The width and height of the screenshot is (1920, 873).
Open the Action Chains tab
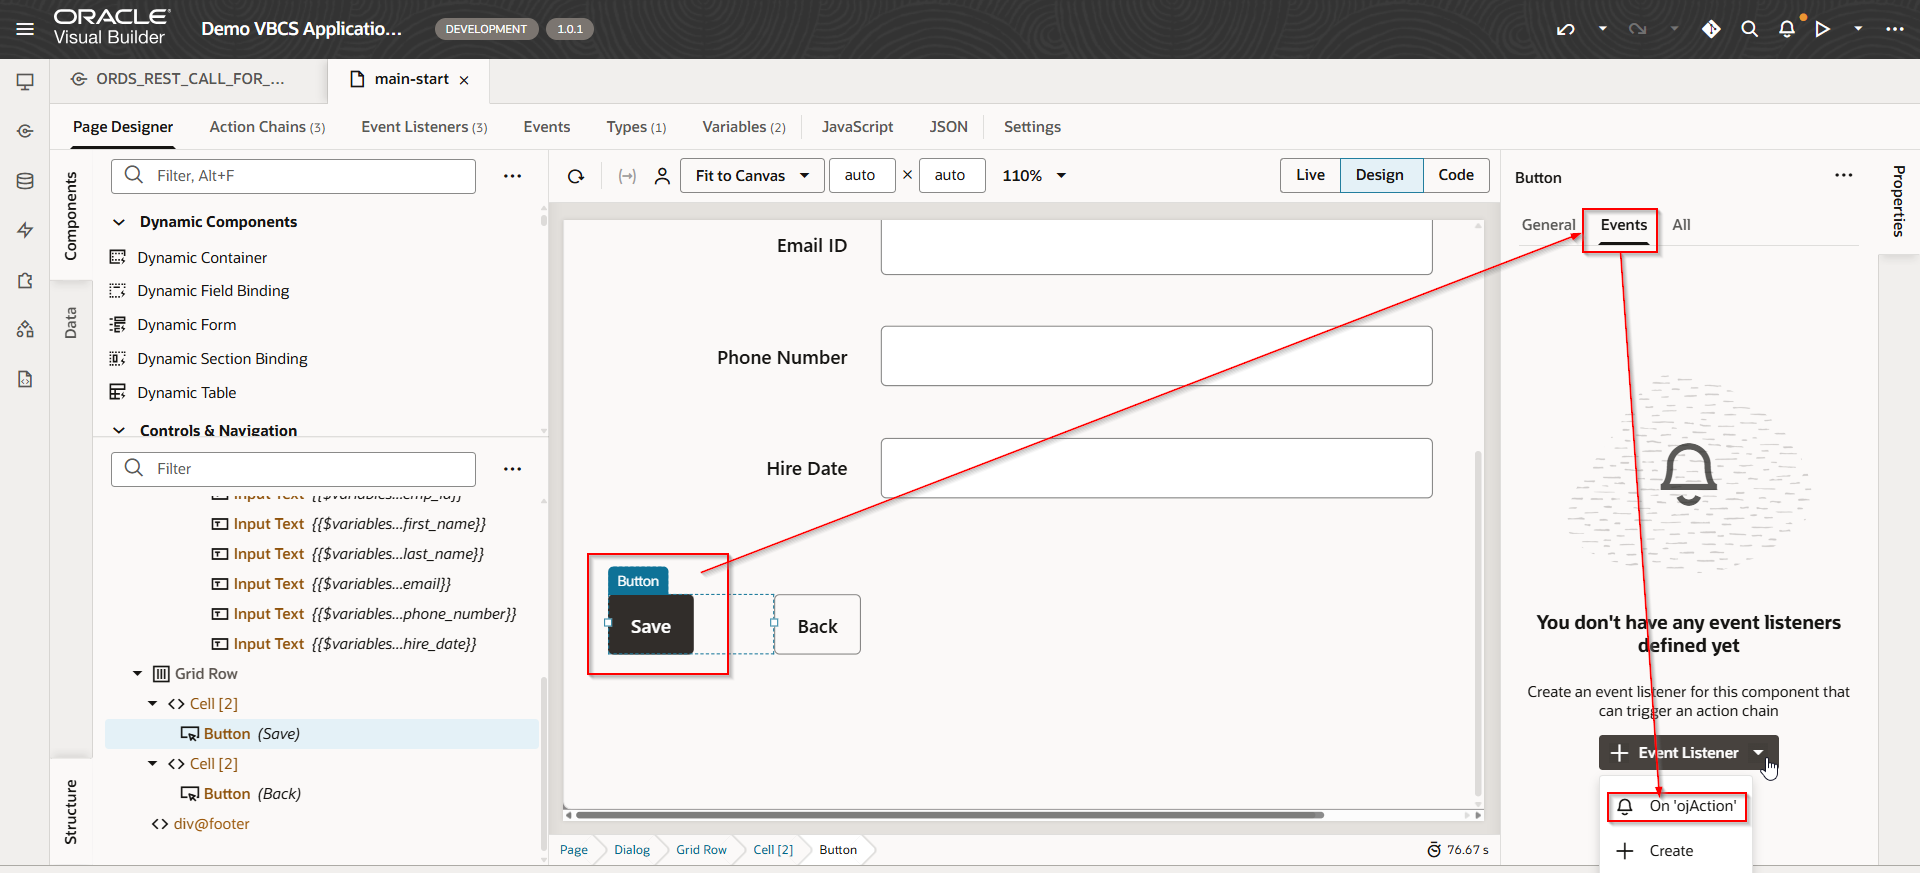[266, 127]
